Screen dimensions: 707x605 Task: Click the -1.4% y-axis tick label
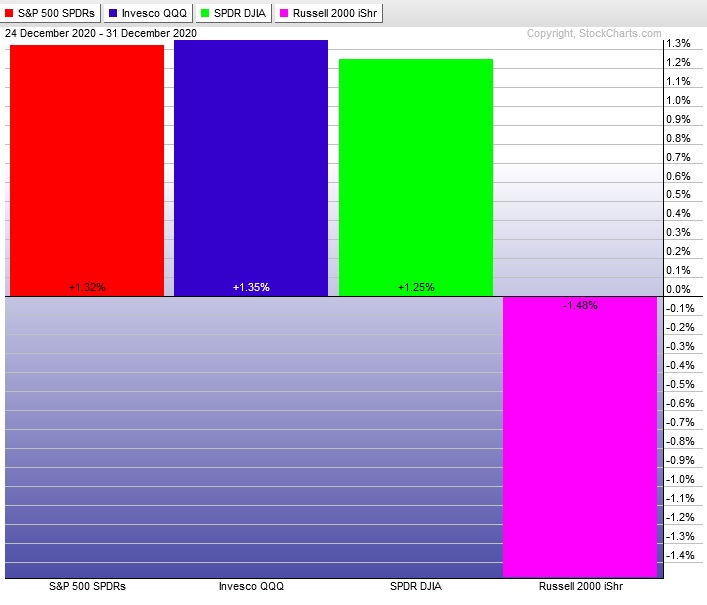(680, 555)
